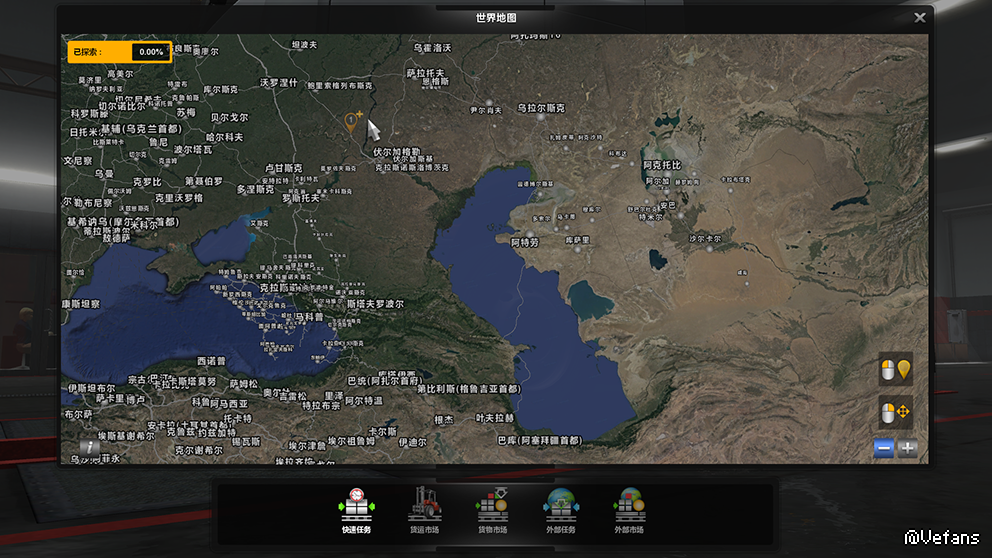992x558 pixels.
Task: Select the city 基辅 (乌克兰首都) on map
Action: (130, 129)
